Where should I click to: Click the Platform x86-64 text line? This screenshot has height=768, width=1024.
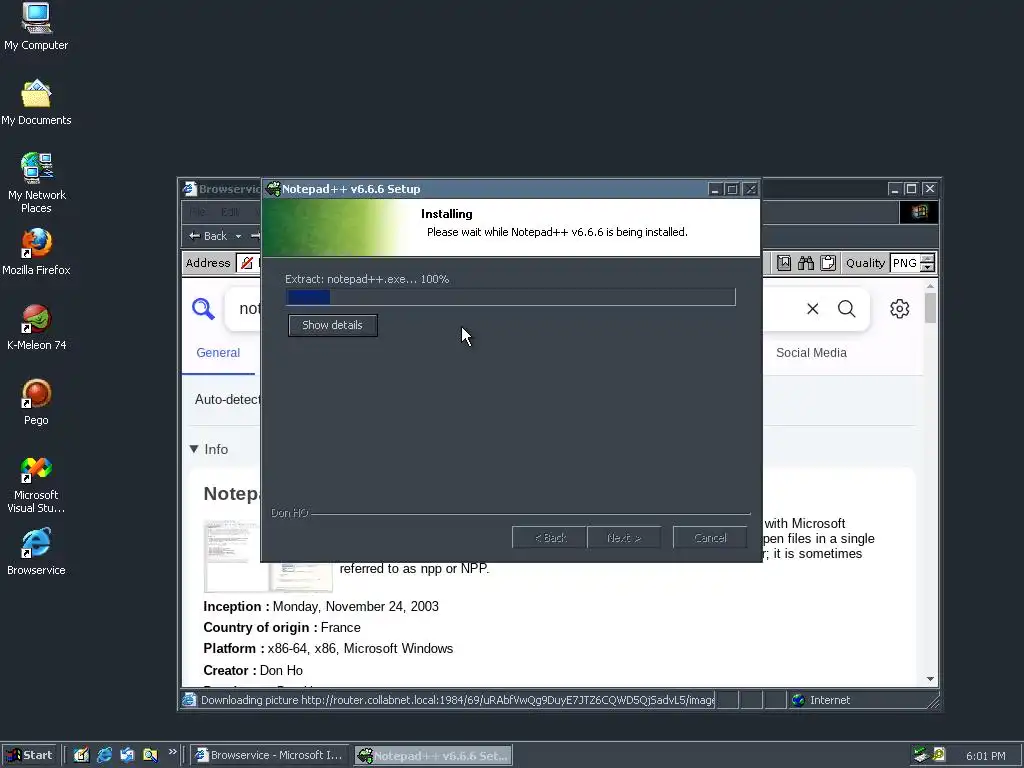click(328, 648)
